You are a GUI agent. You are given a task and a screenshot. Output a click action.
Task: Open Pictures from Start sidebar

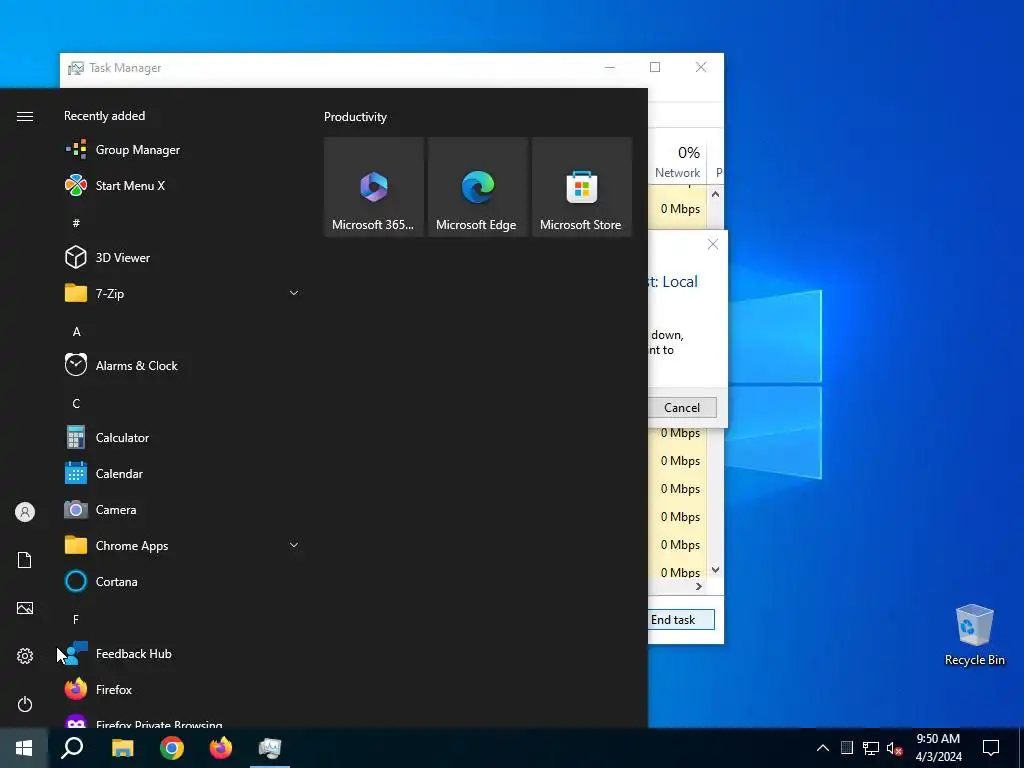coord(25,608)
